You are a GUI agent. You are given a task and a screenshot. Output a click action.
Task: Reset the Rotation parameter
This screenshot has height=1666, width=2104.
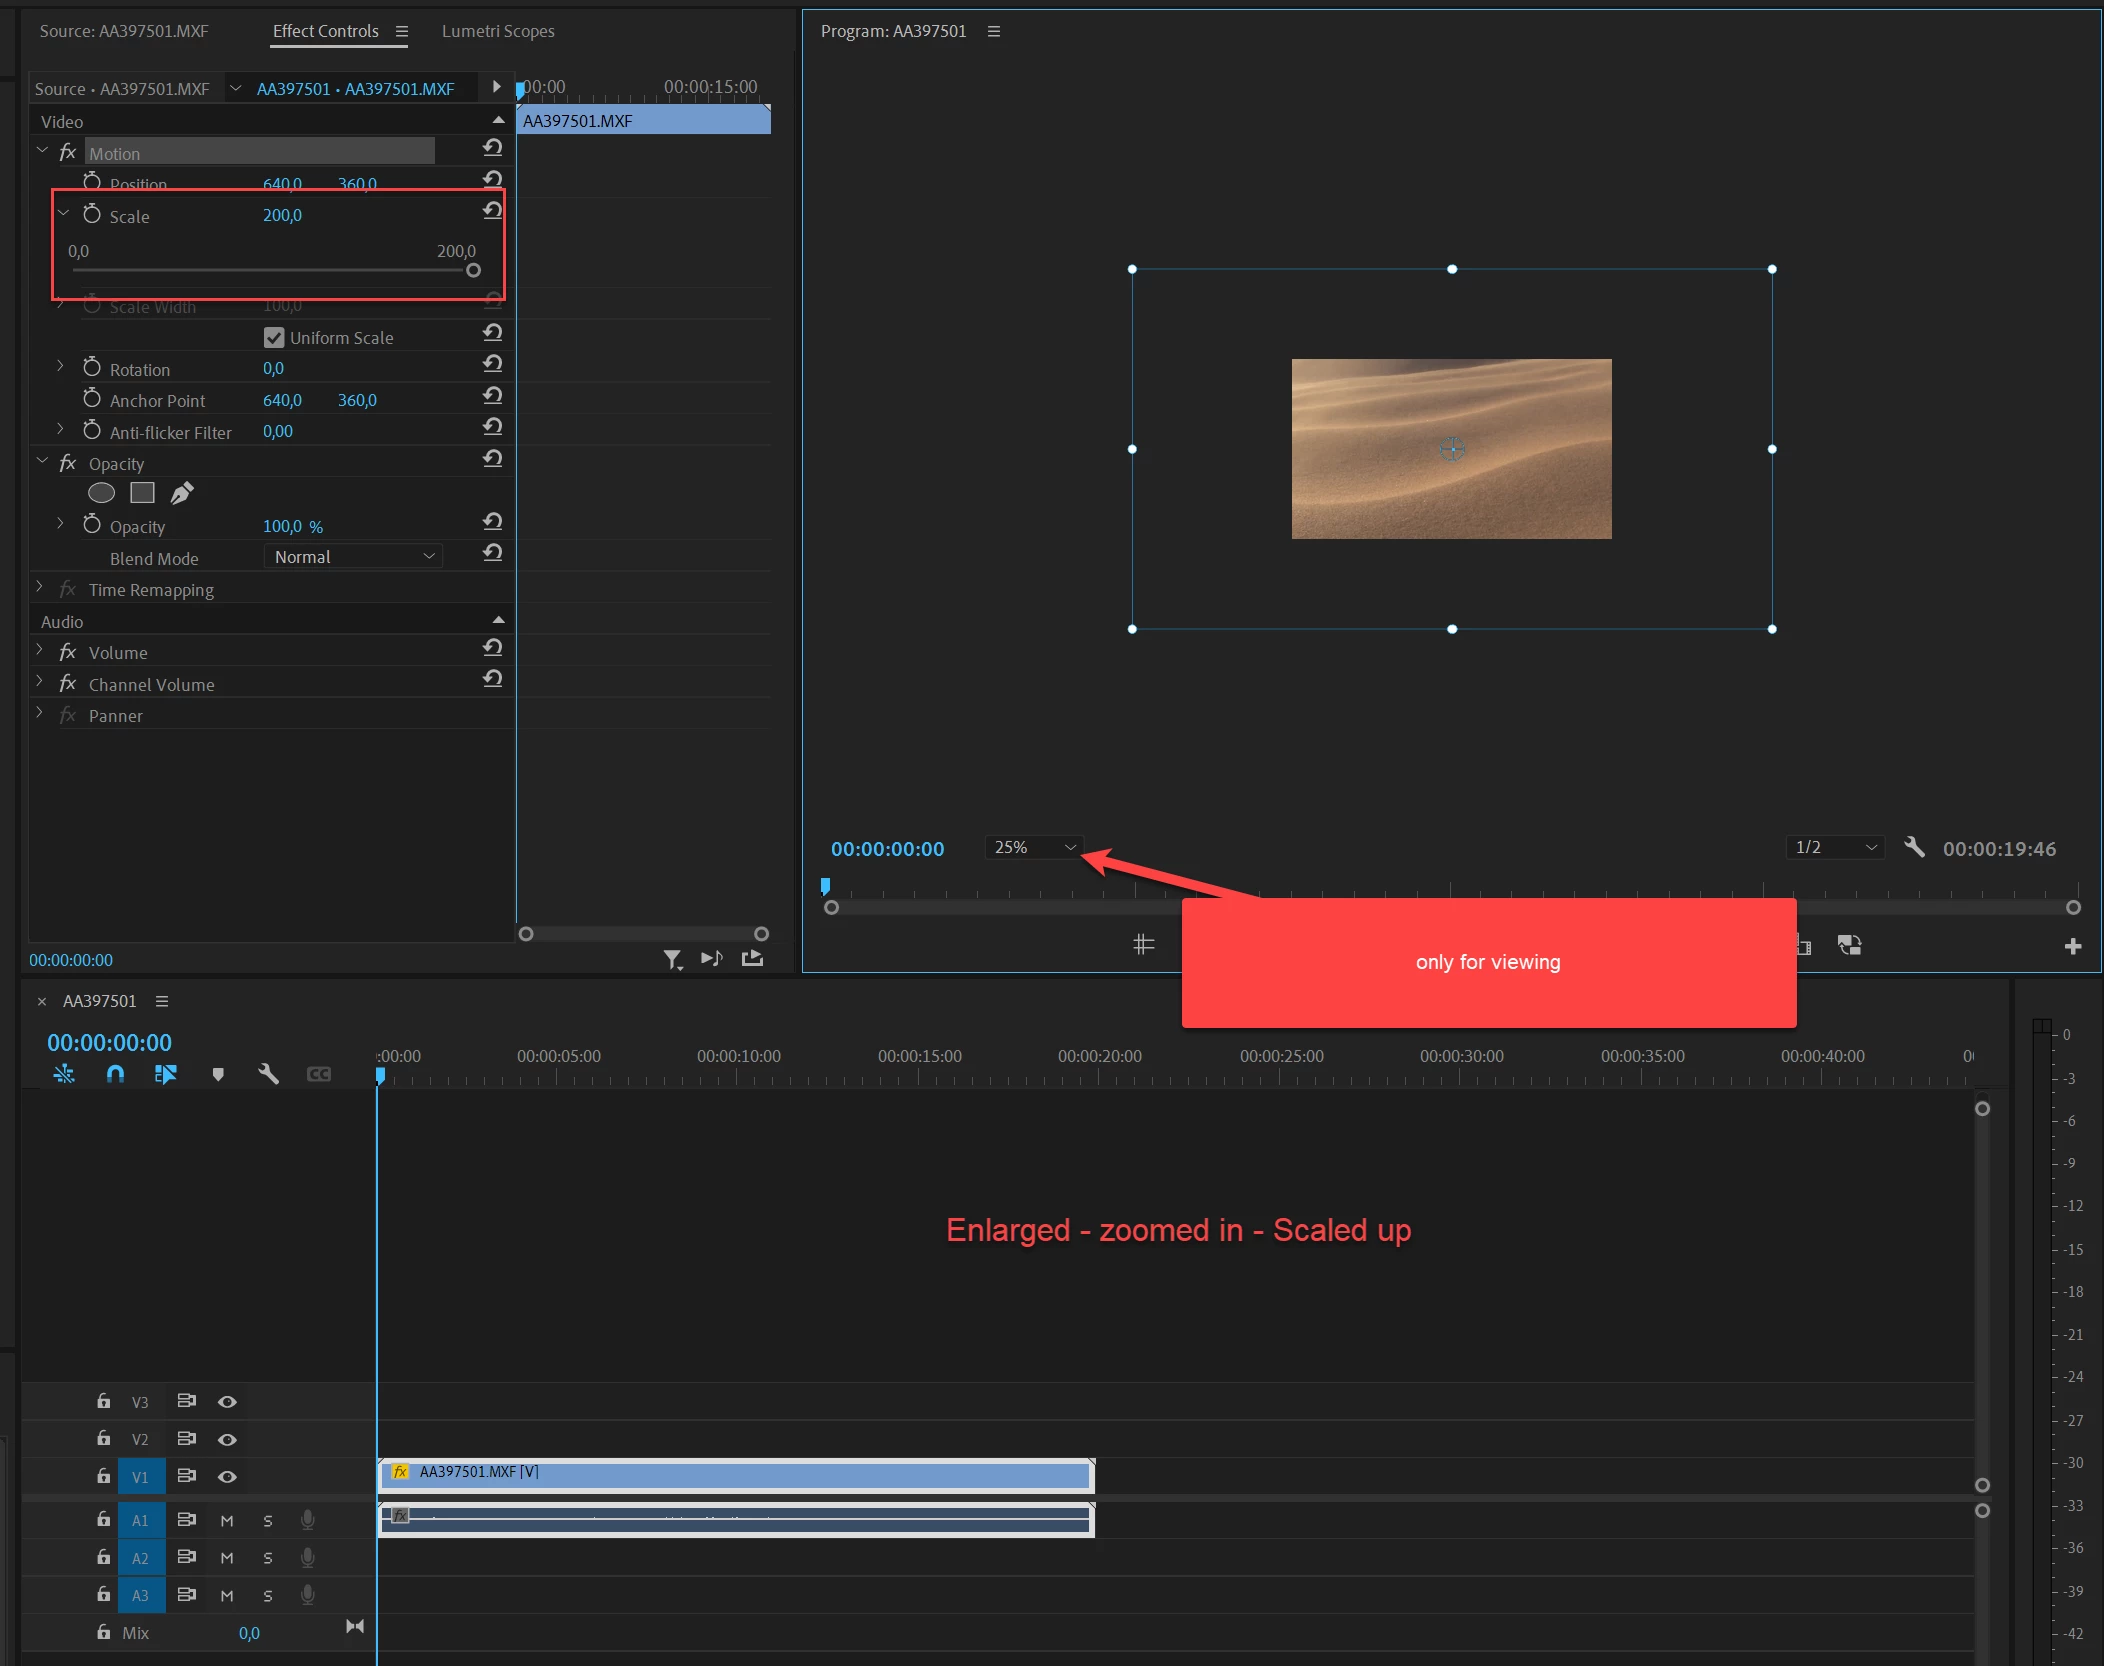[x=492, y=364]
